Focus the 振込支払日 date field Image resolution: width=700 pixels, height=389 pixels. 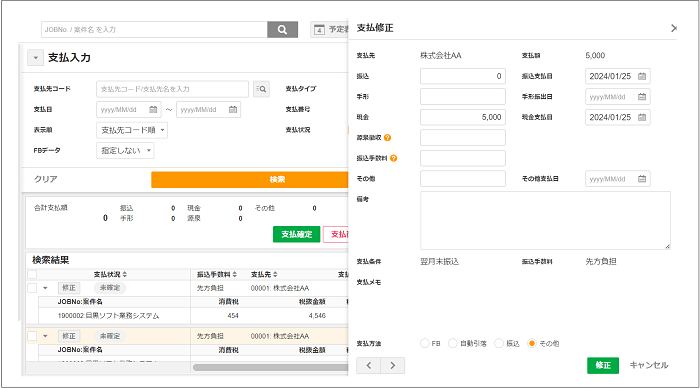(x=617, y=76)
